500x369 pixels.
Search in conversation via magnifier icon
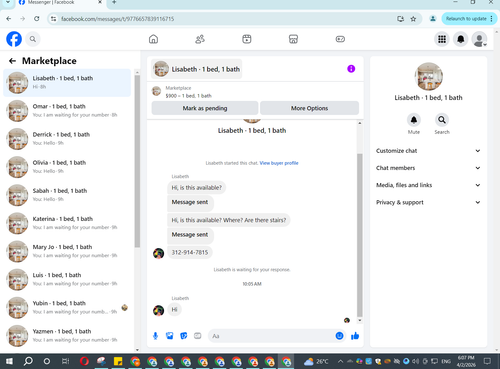[442, 120]
